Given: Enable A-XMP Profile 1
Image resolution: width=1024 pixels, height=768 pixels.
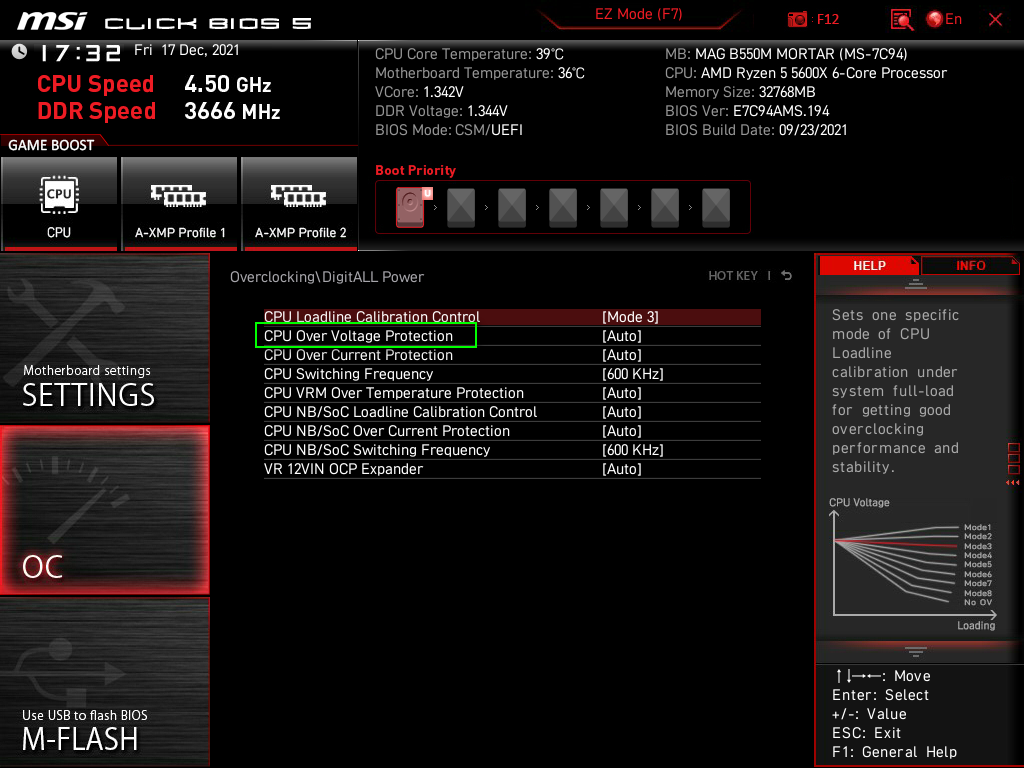Looking at the screenshot, I should tap(180, 204).
